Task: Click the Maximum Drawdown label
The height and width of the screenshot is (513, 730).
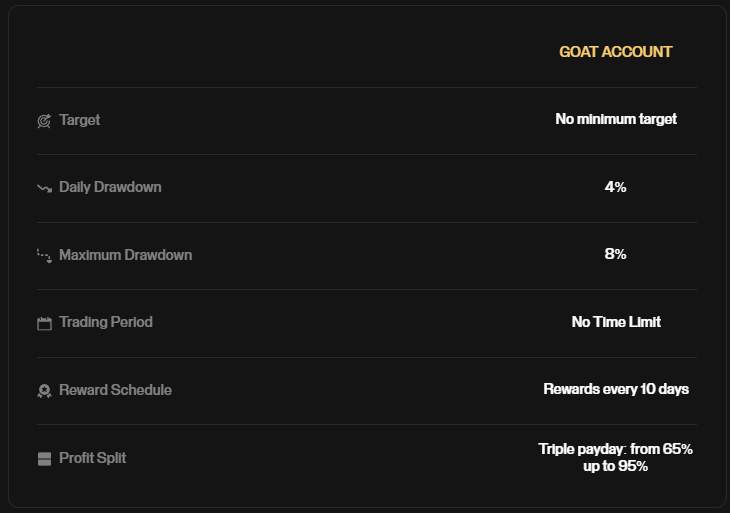Action: point(126,255)
